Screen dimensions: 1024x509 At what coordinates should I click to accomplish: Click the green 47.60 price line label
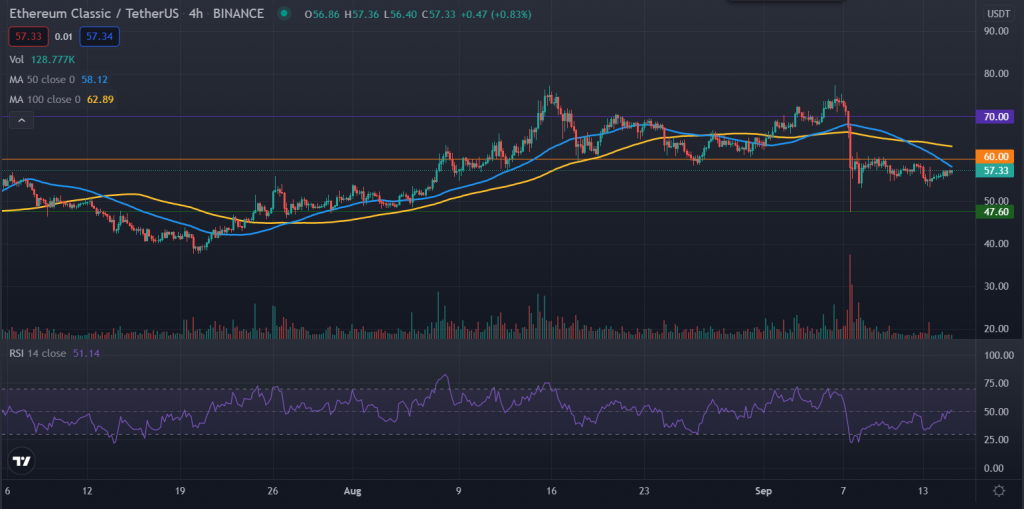tap(993, 211)
